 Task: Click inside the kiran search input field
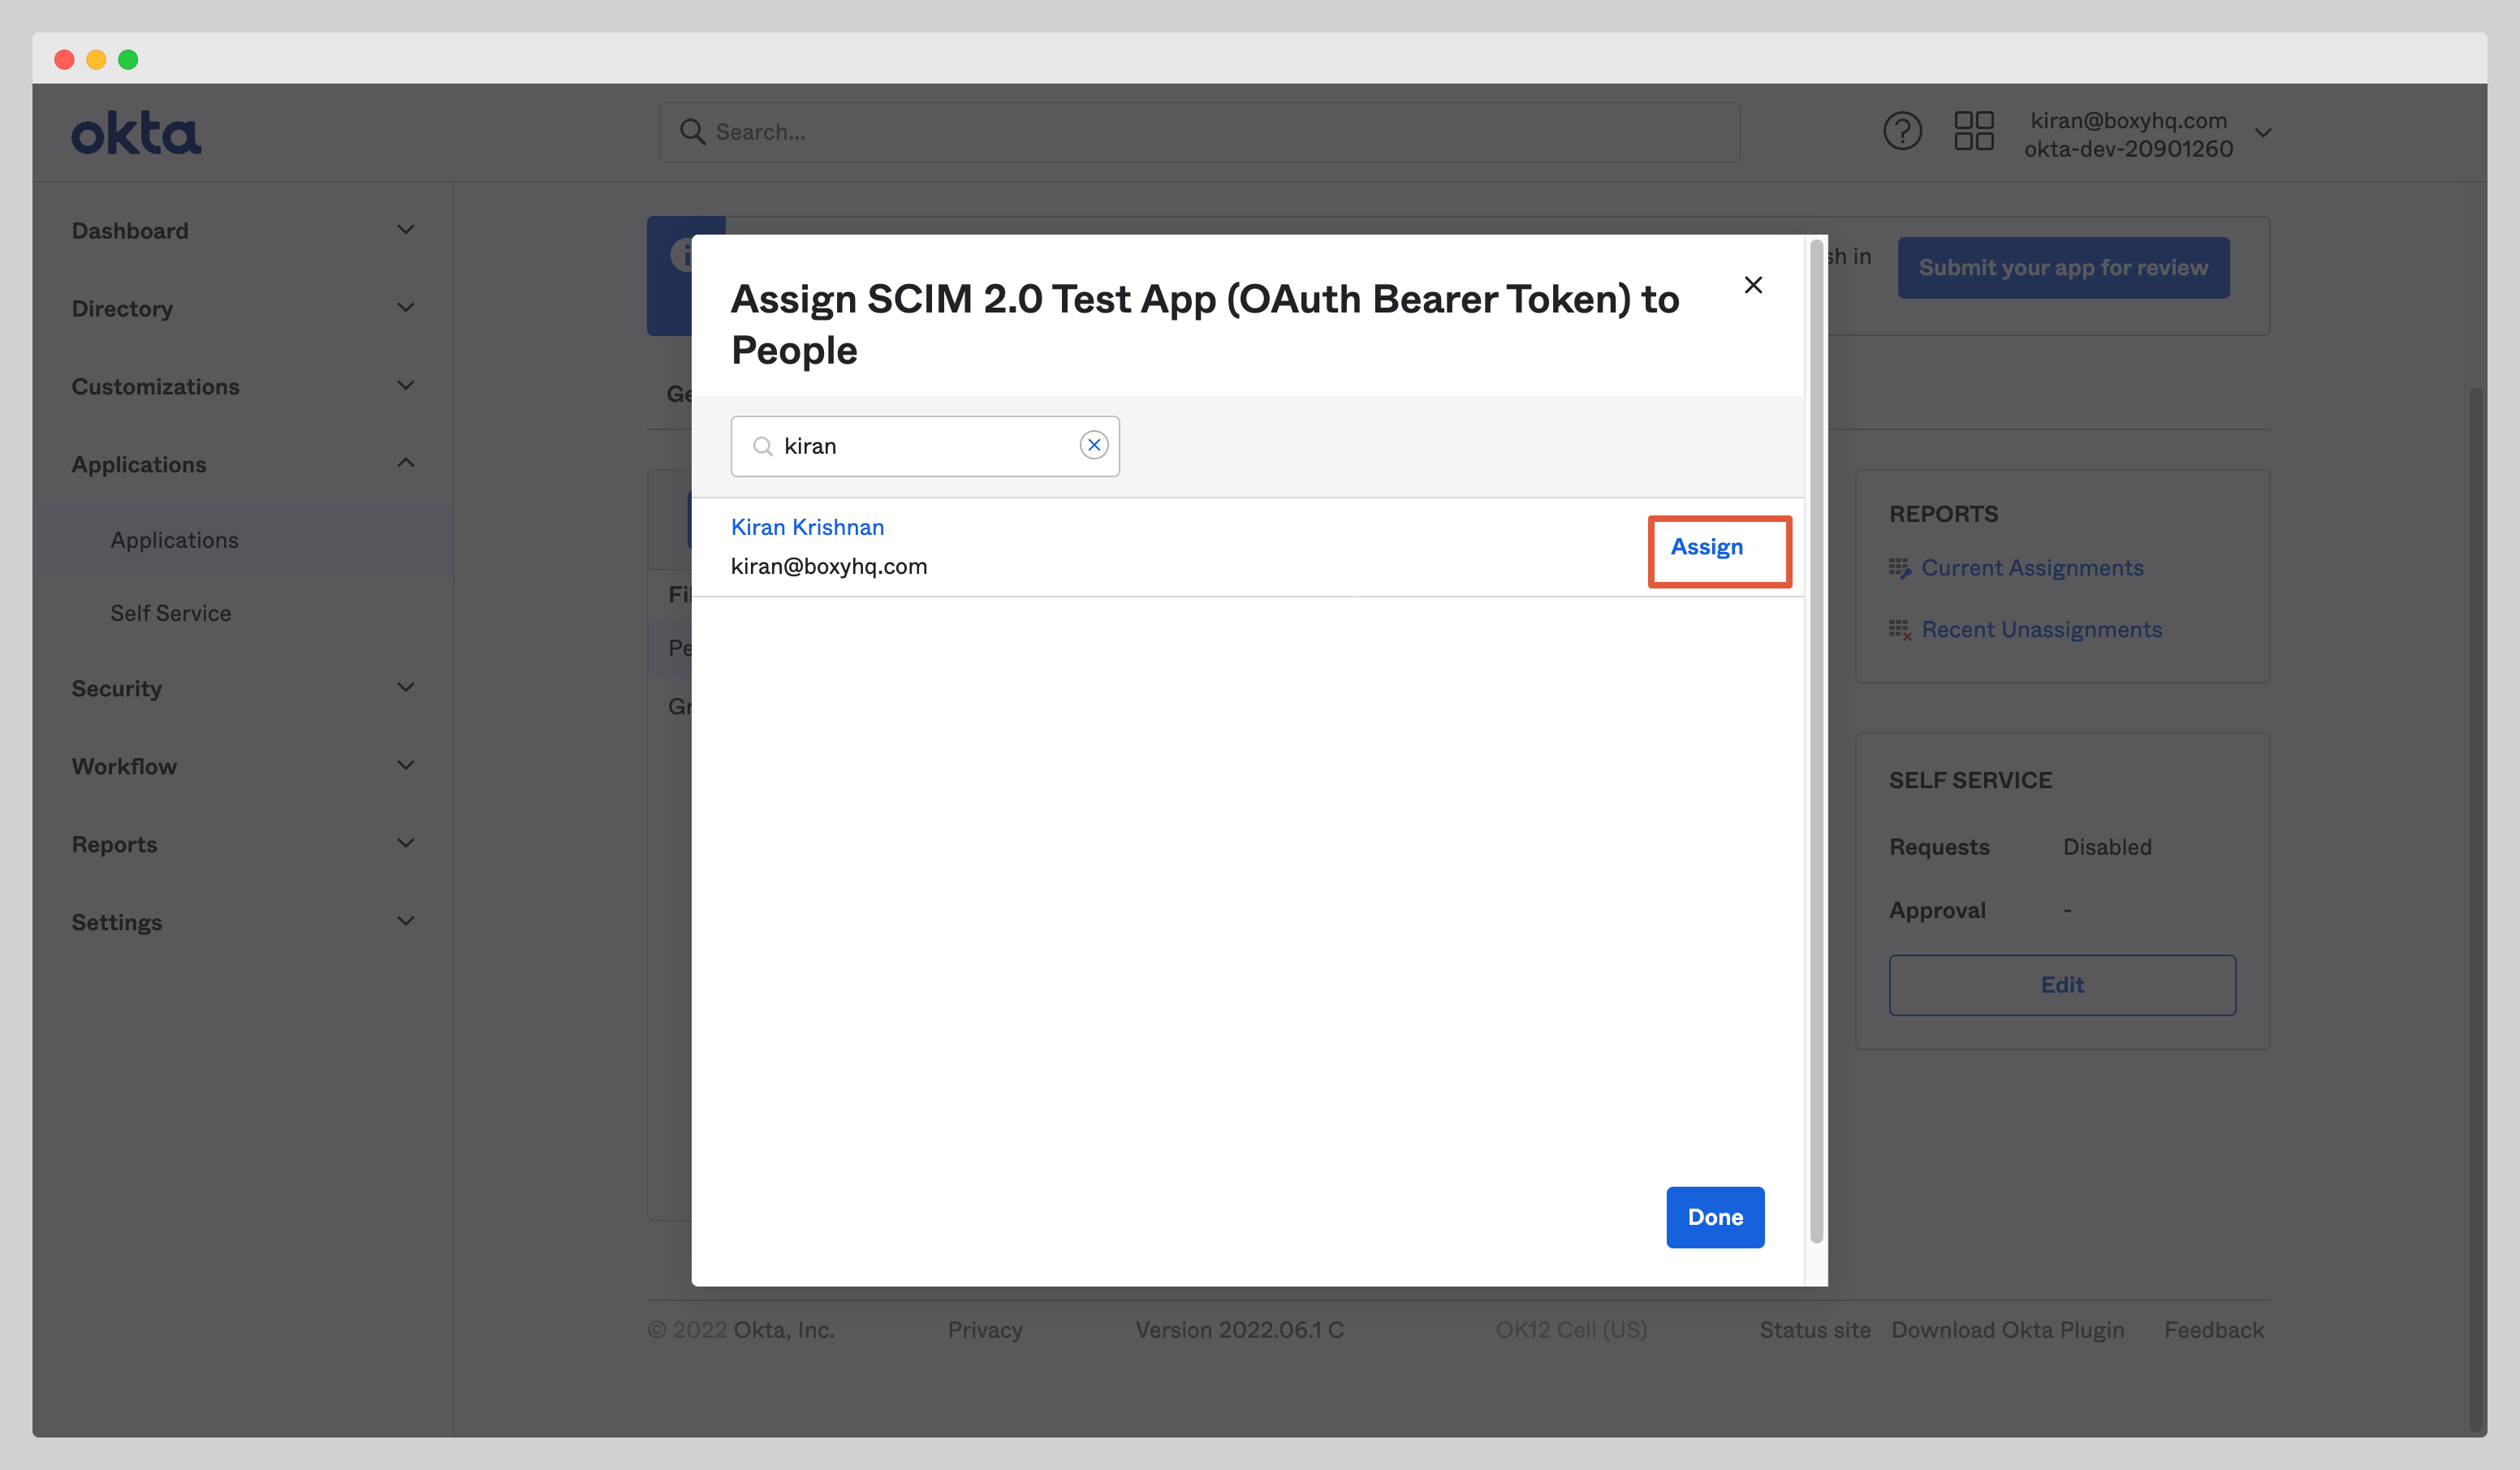click(x=920, y=446)
